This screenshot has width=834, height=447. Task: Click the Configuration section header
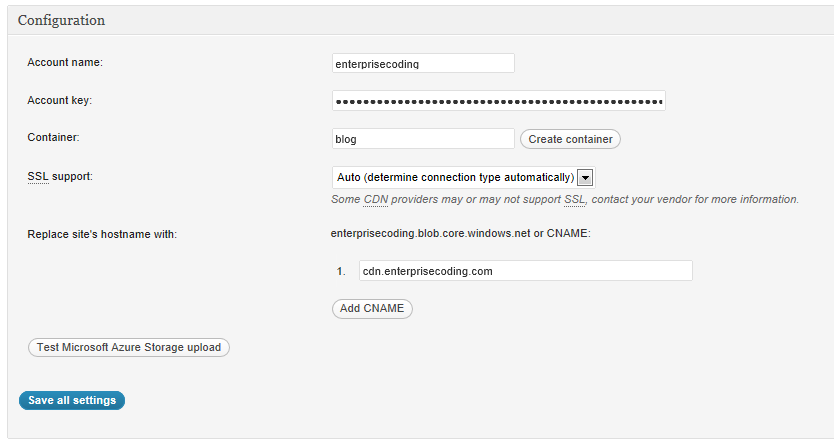click(61, 20)
